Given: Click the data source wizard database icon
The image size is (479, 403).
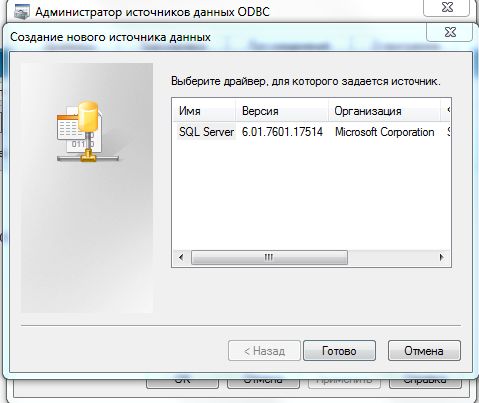Looking at the screenshot, I should click(x=87, y=132).
